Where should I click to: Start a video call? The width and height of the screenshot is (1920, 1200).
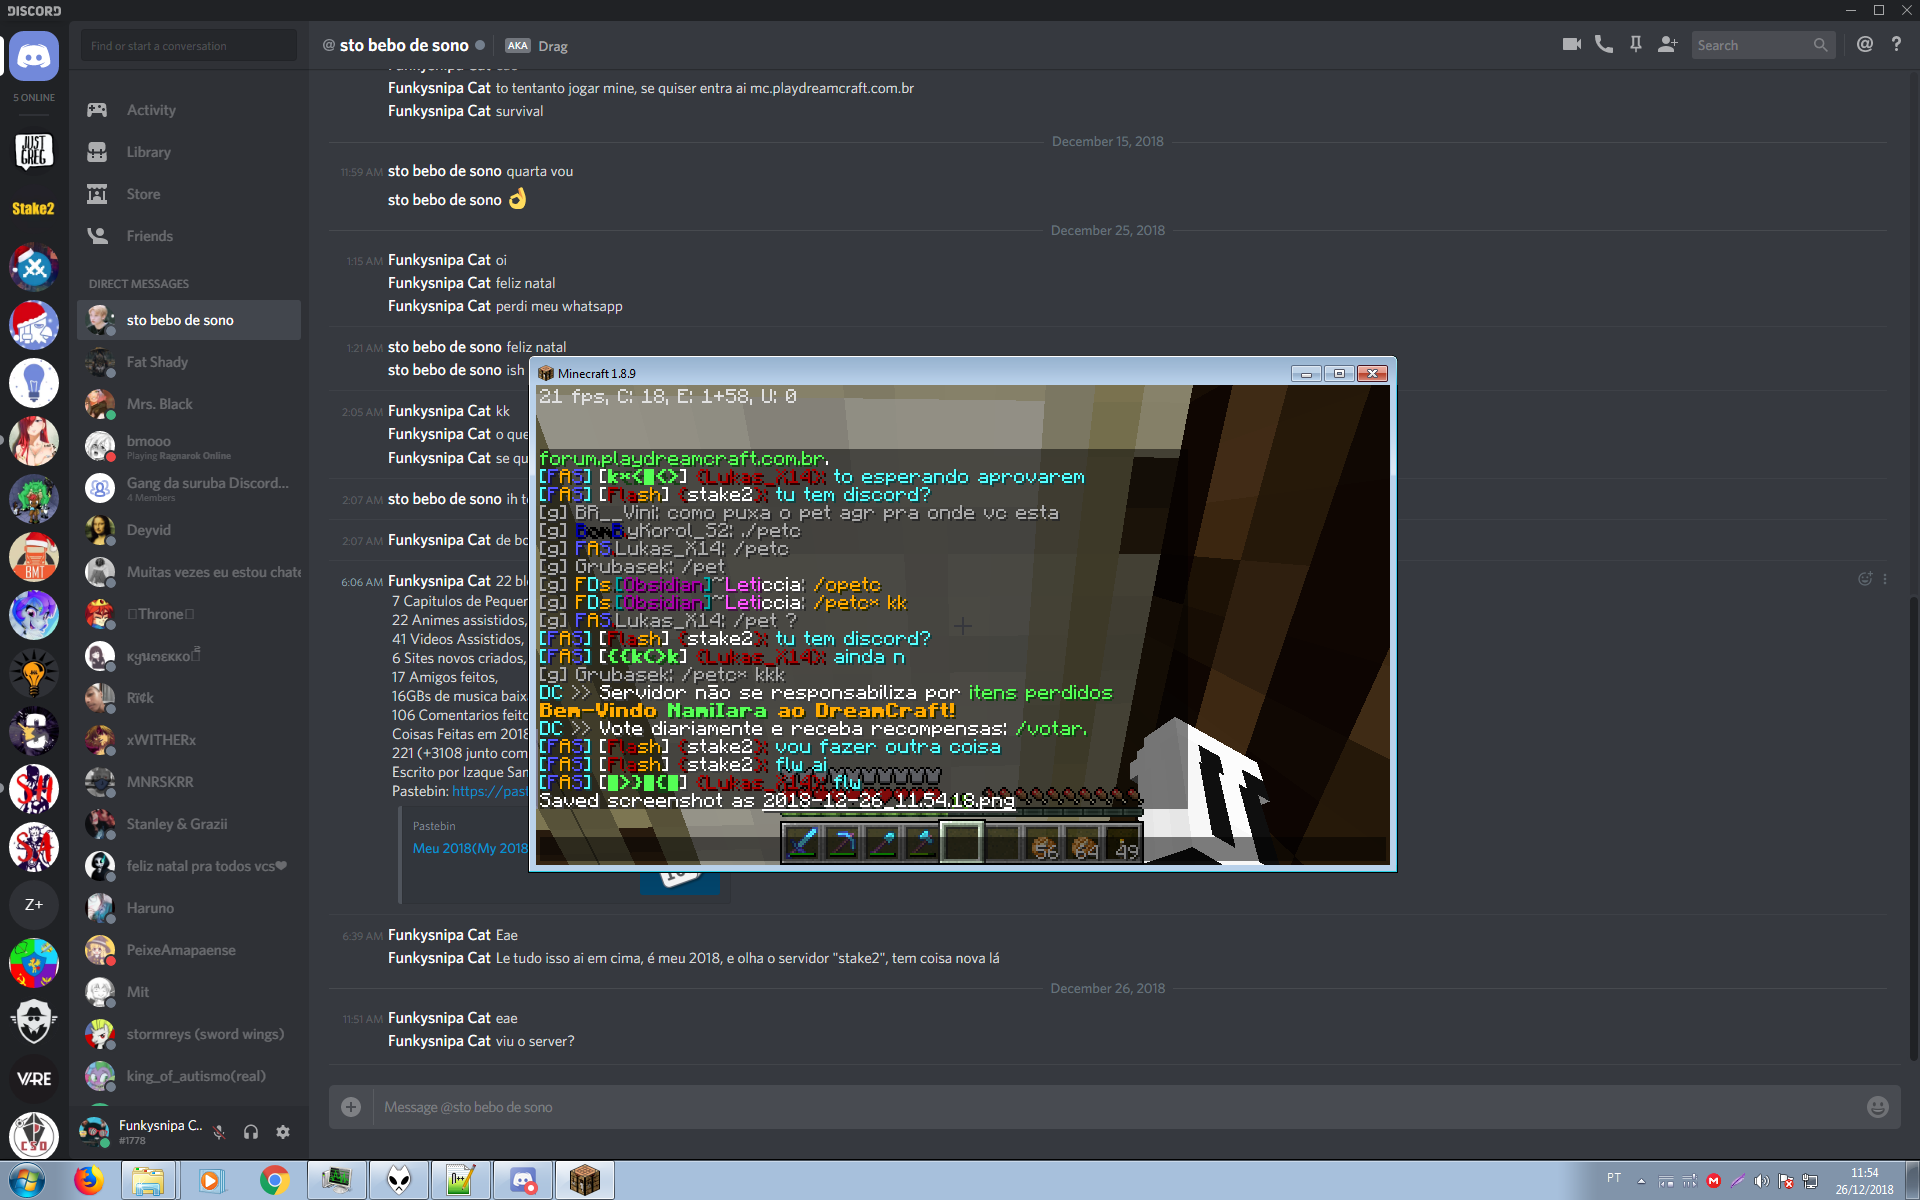coord(1571,45)
